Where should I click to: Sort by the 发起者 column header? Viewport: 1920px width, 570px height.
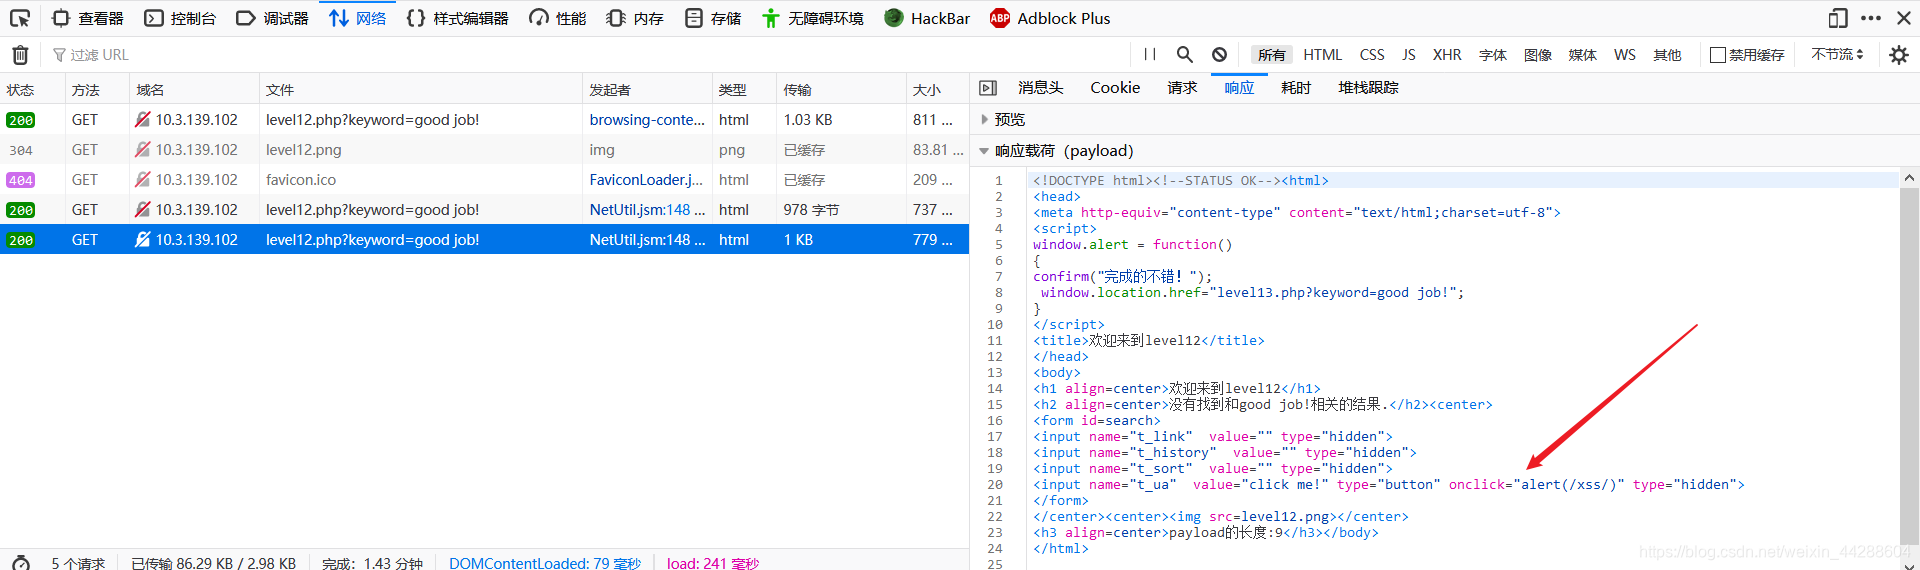[x=647, y=89]
